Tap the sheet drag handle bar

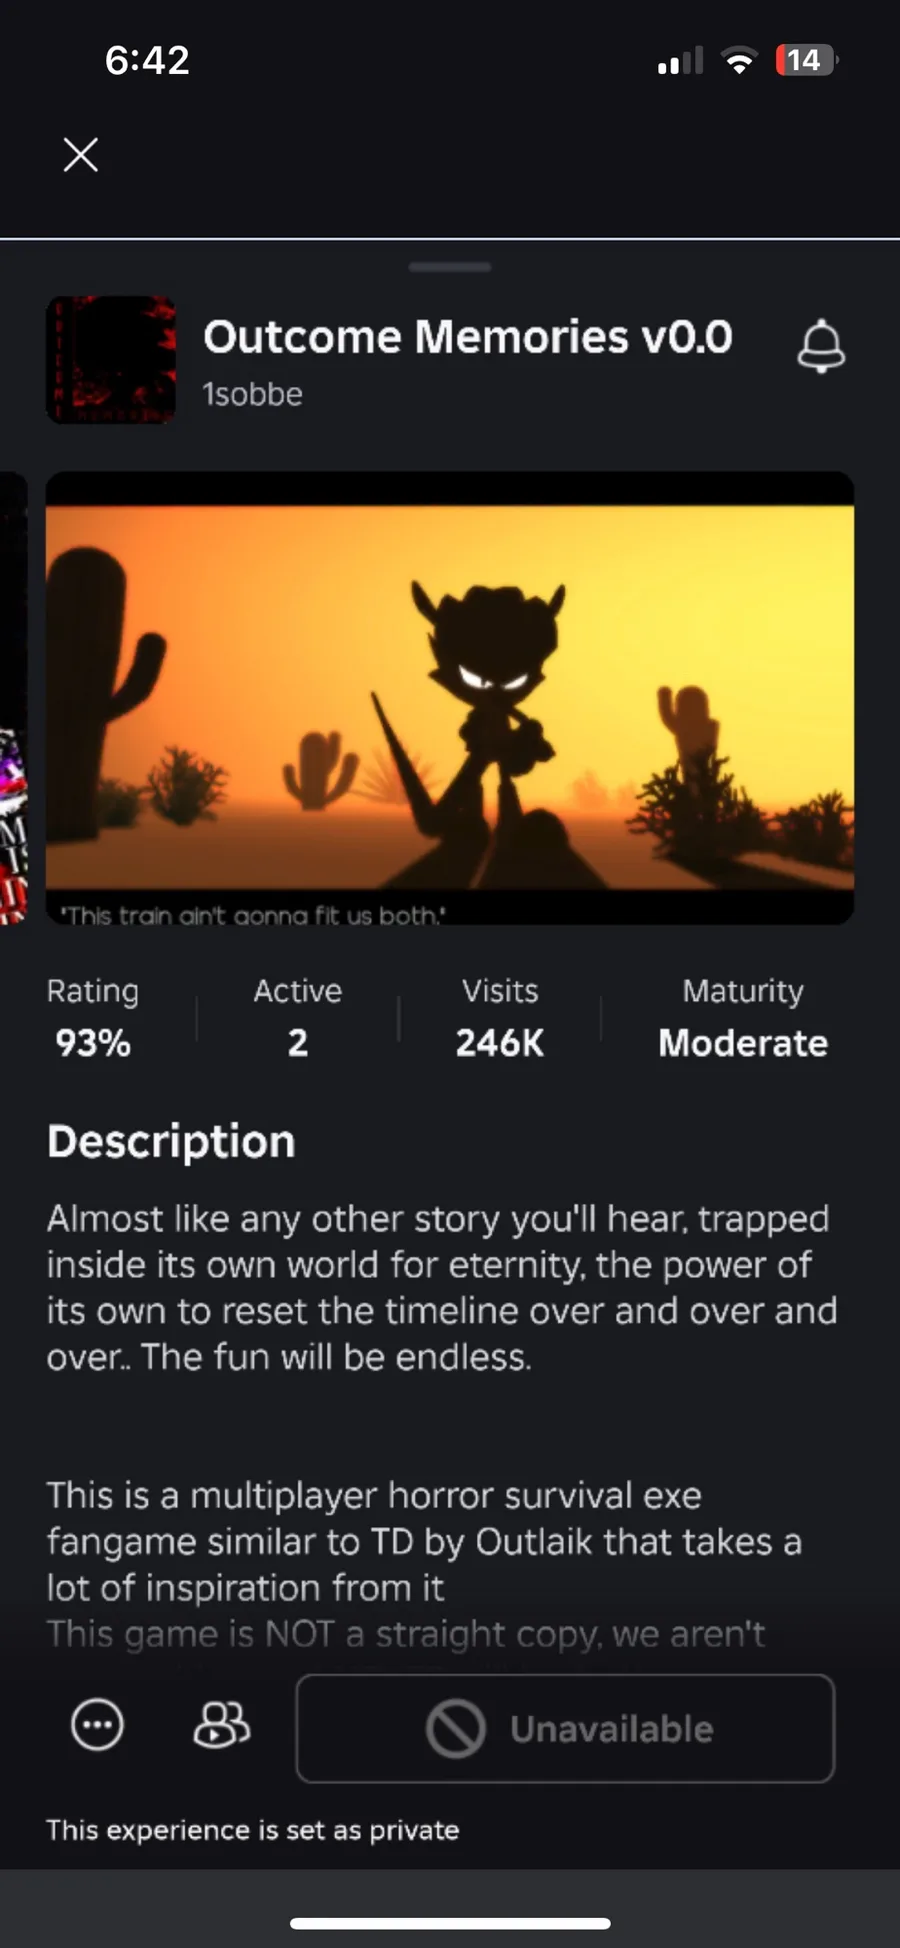point(450,267)
